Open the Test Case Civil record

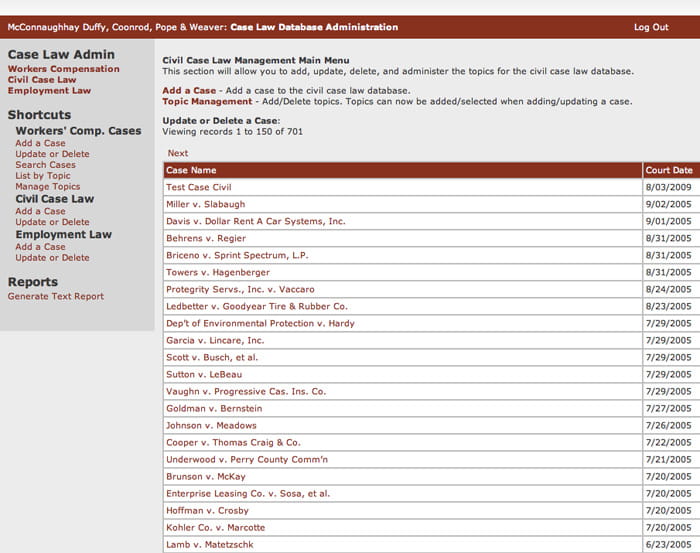click(199, 187)
